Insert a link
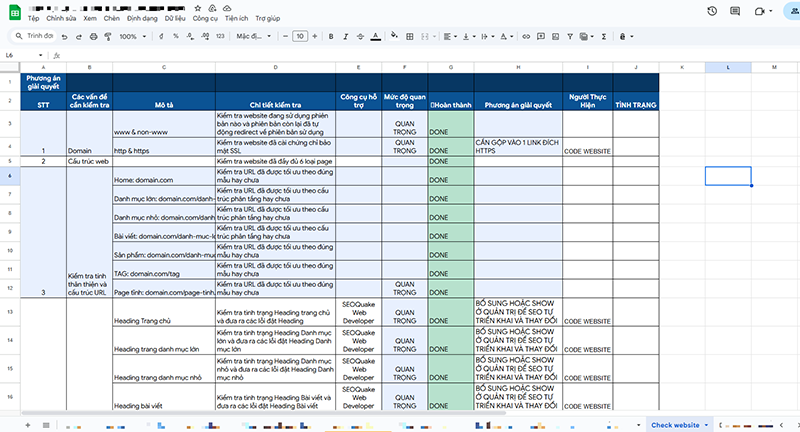 (526, 36)
